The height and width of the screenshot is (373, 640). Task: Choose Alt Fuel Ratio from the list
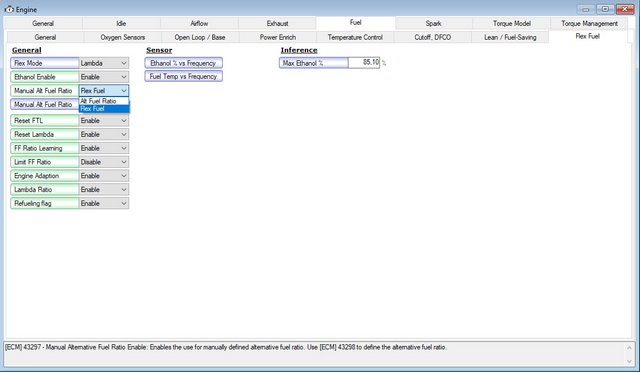104,101
